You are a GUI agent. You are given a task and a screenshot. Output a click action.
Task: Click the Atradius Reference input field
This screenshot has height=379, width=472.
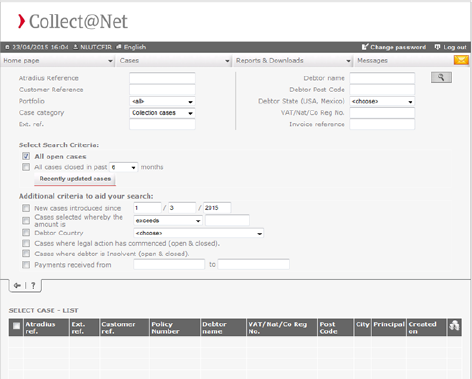(x=162, y=78)
